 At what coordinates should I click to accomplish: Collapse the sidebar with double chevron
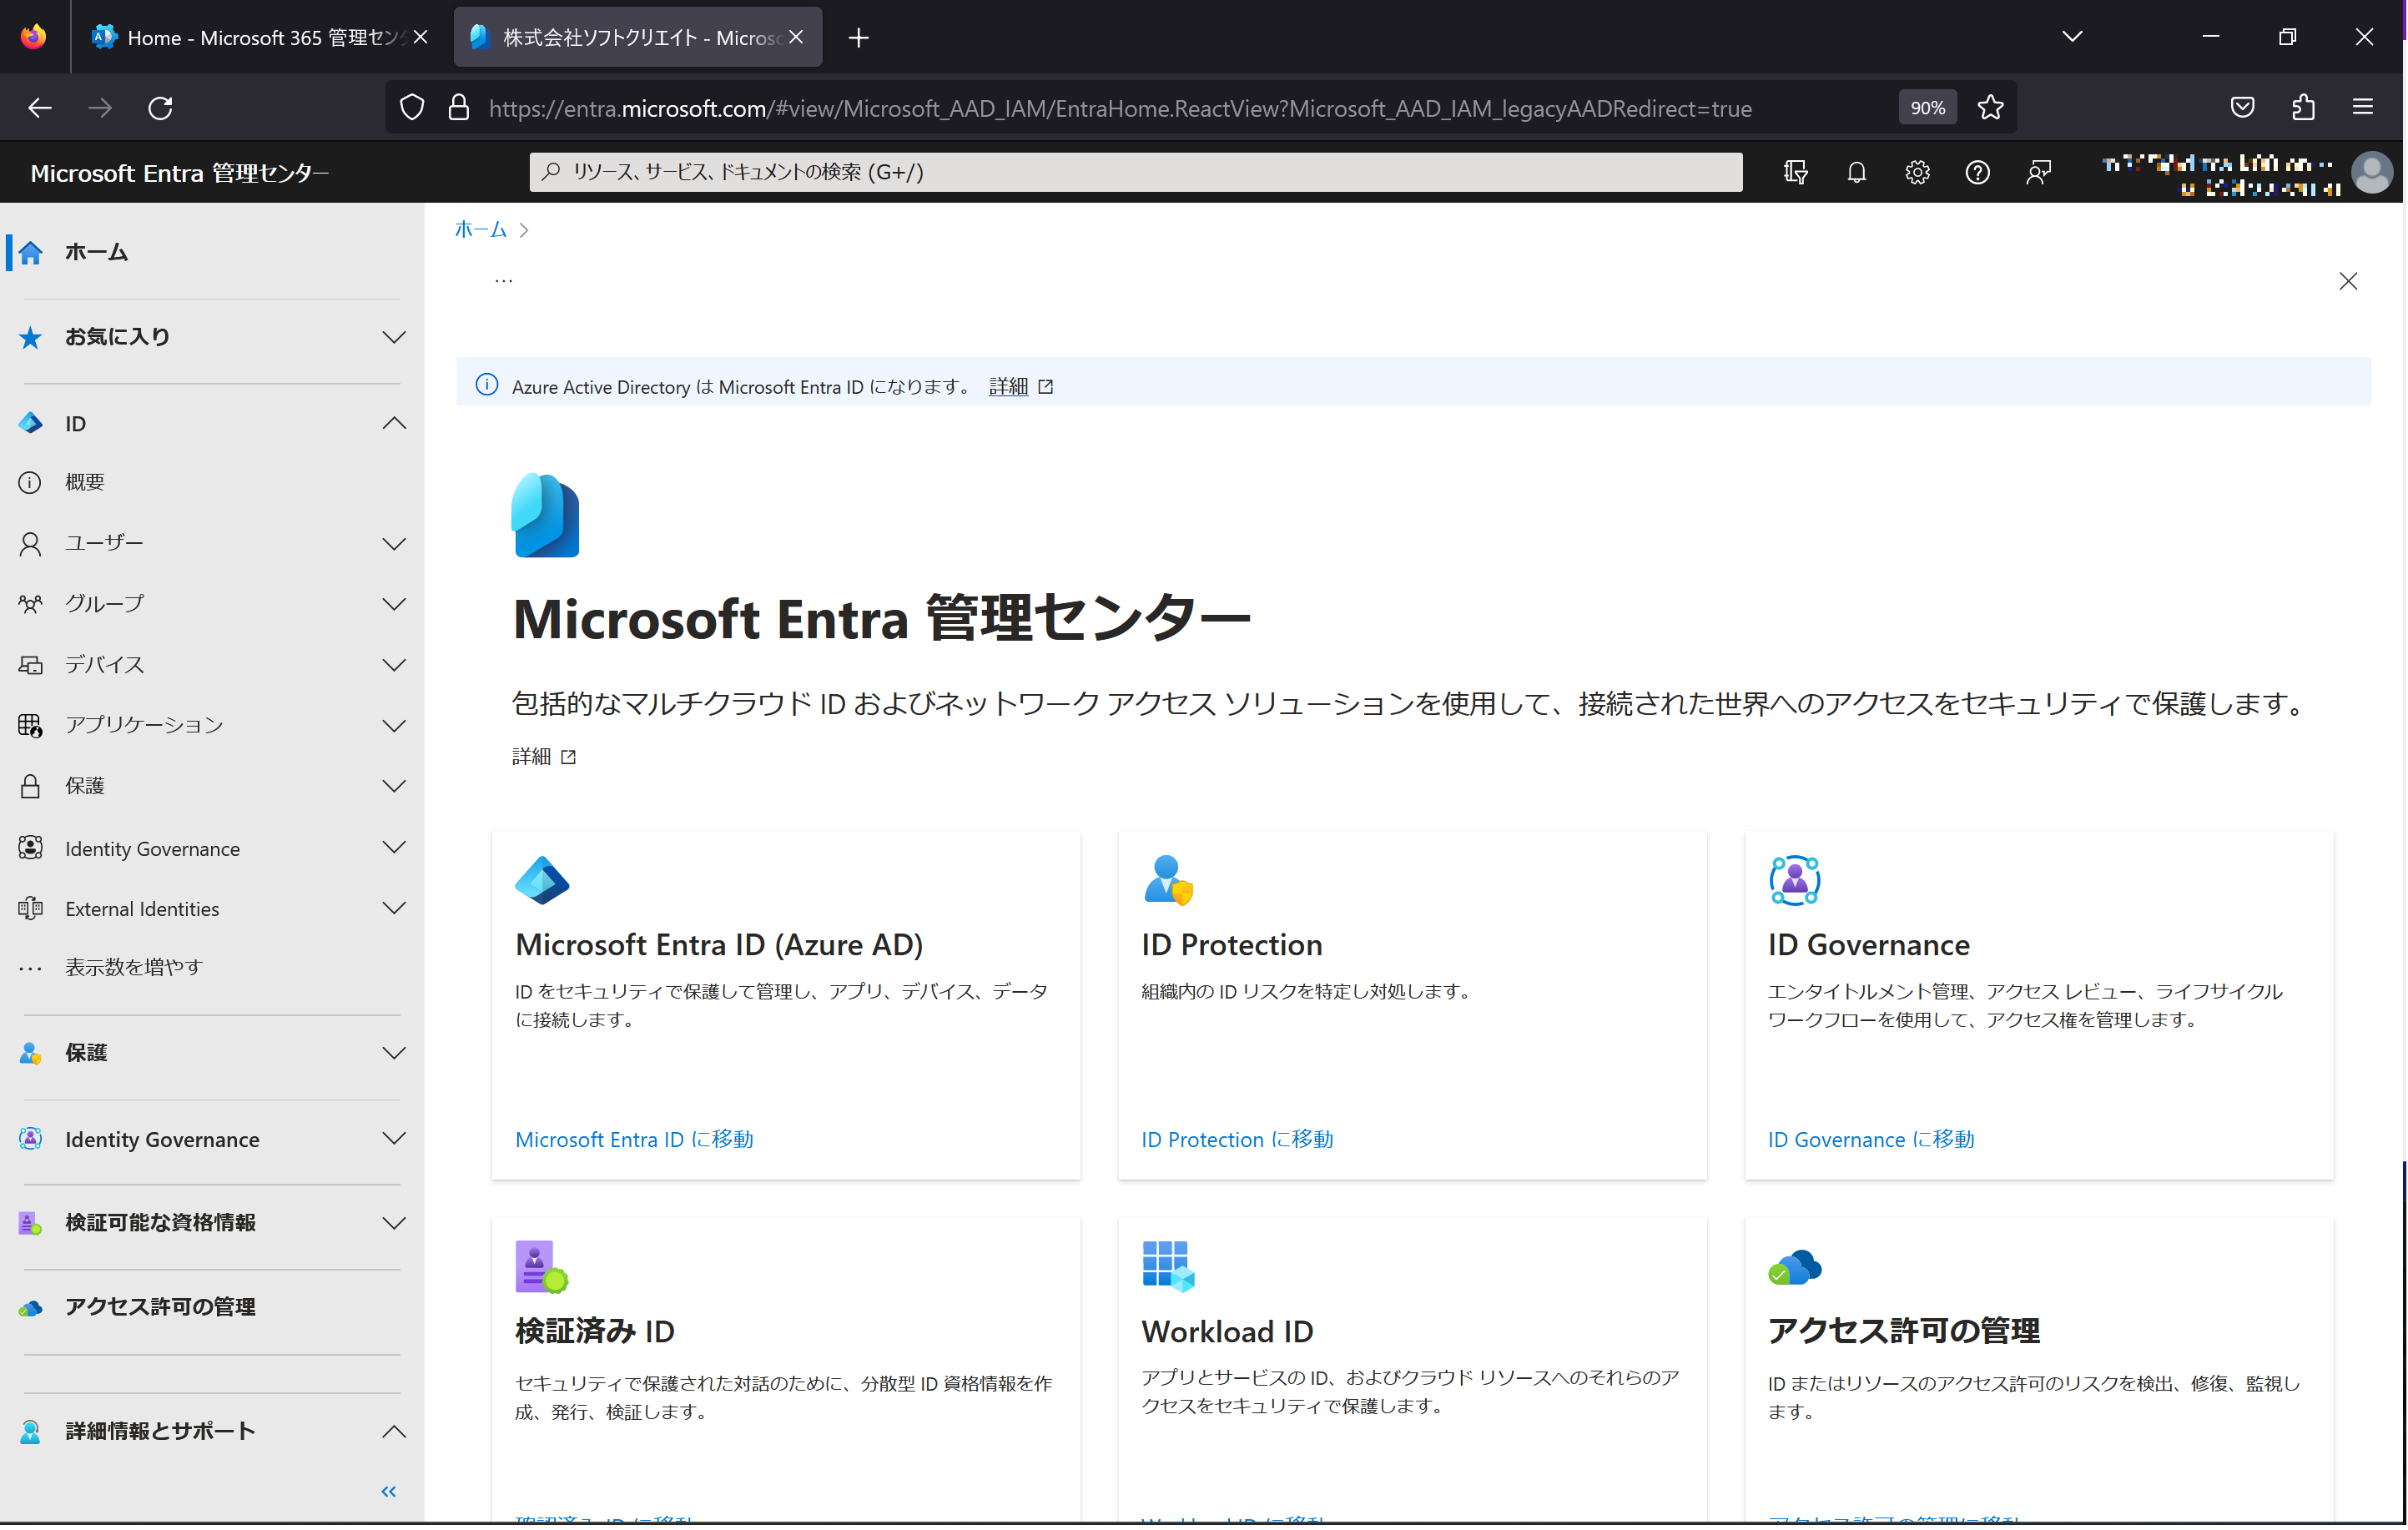[x=389, y=1493]
